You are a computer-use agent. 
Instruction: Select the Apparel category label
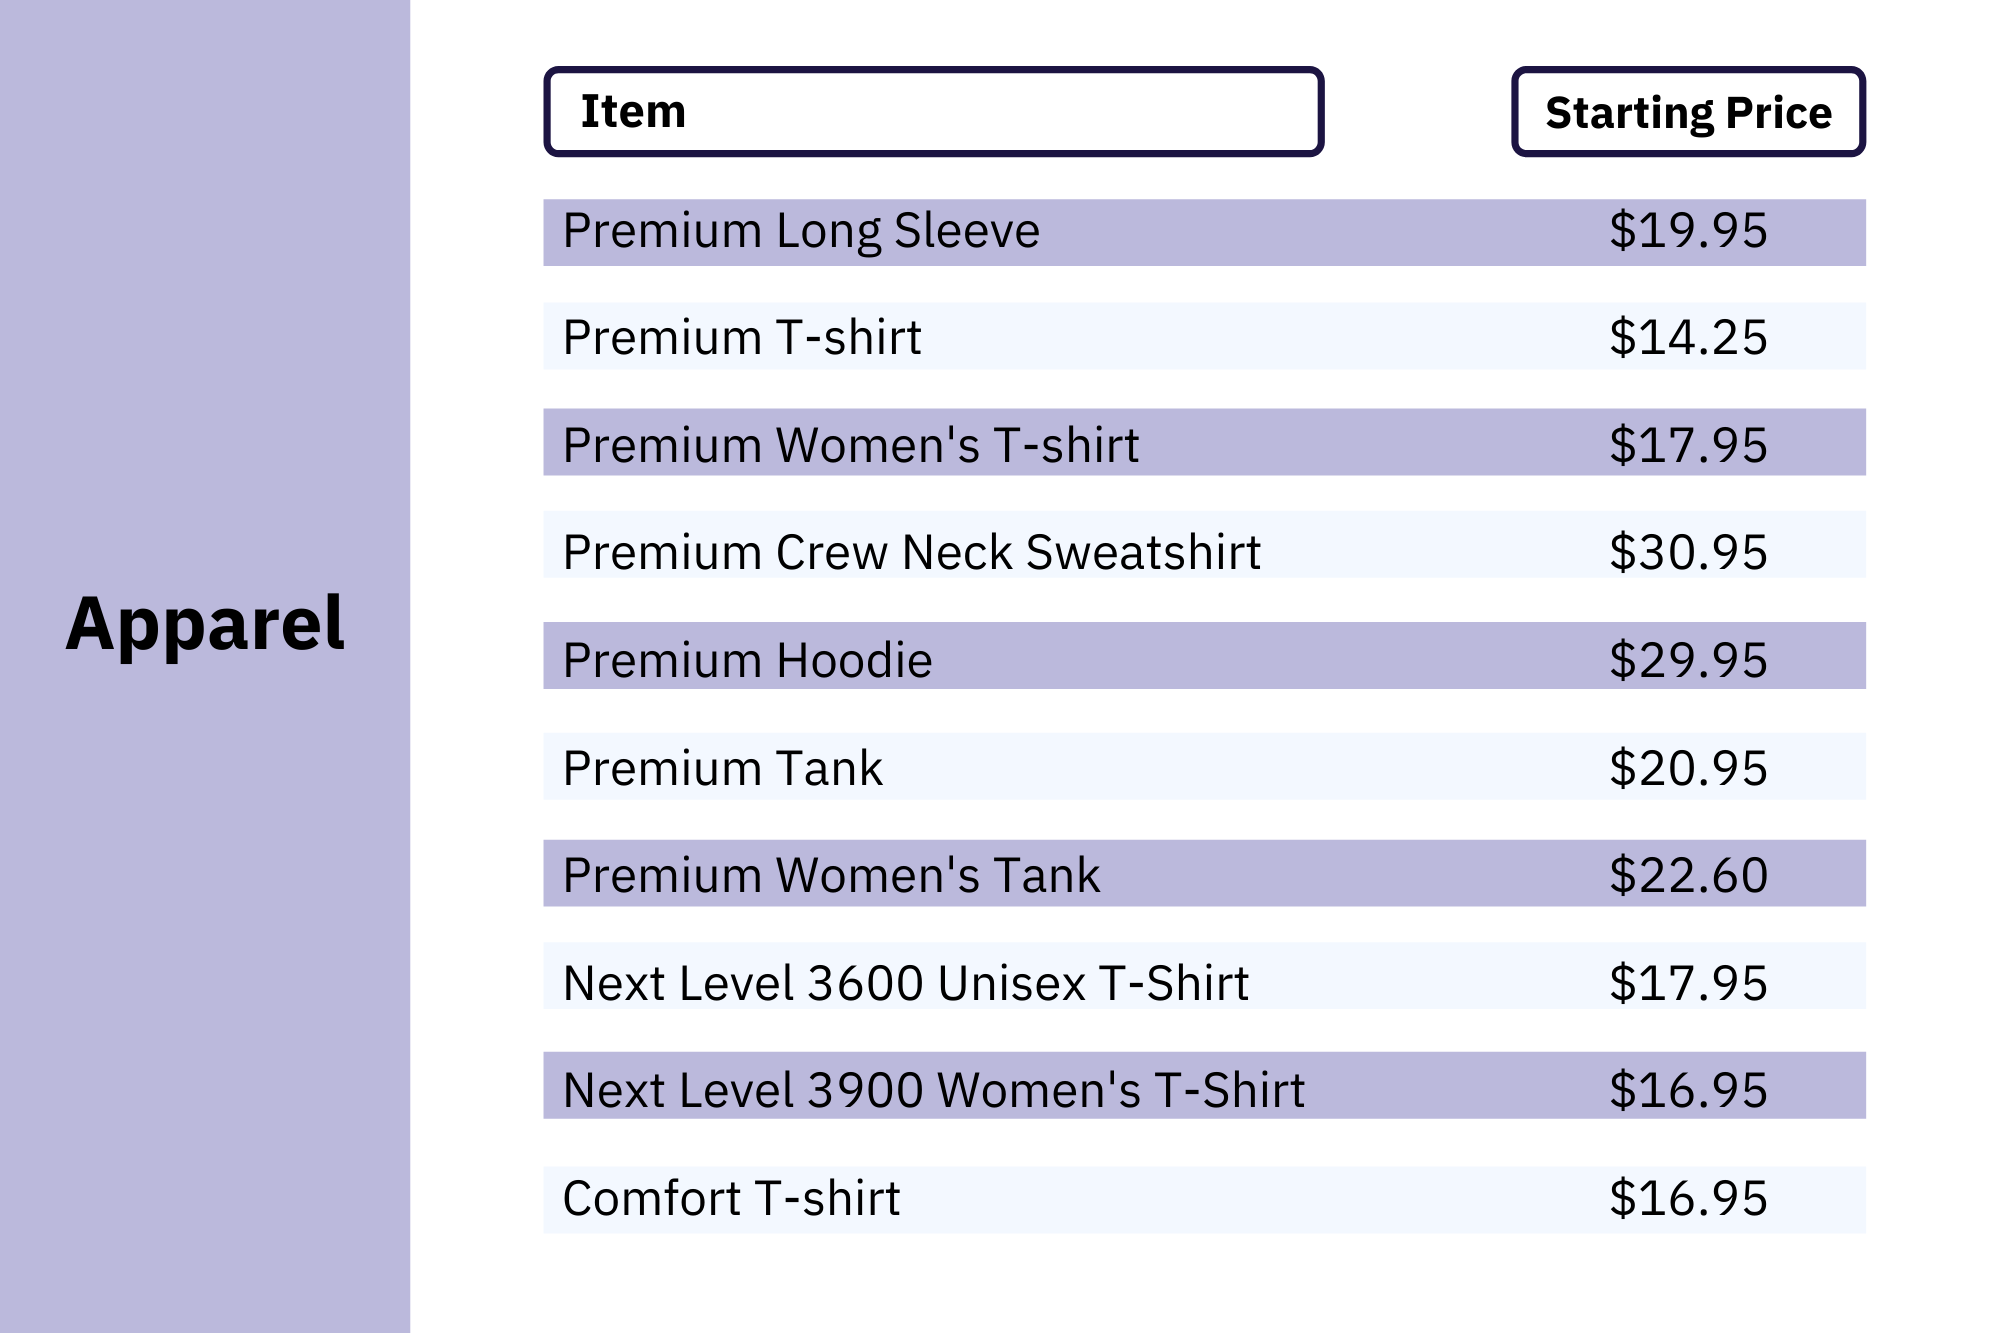(x=205, y=624)
